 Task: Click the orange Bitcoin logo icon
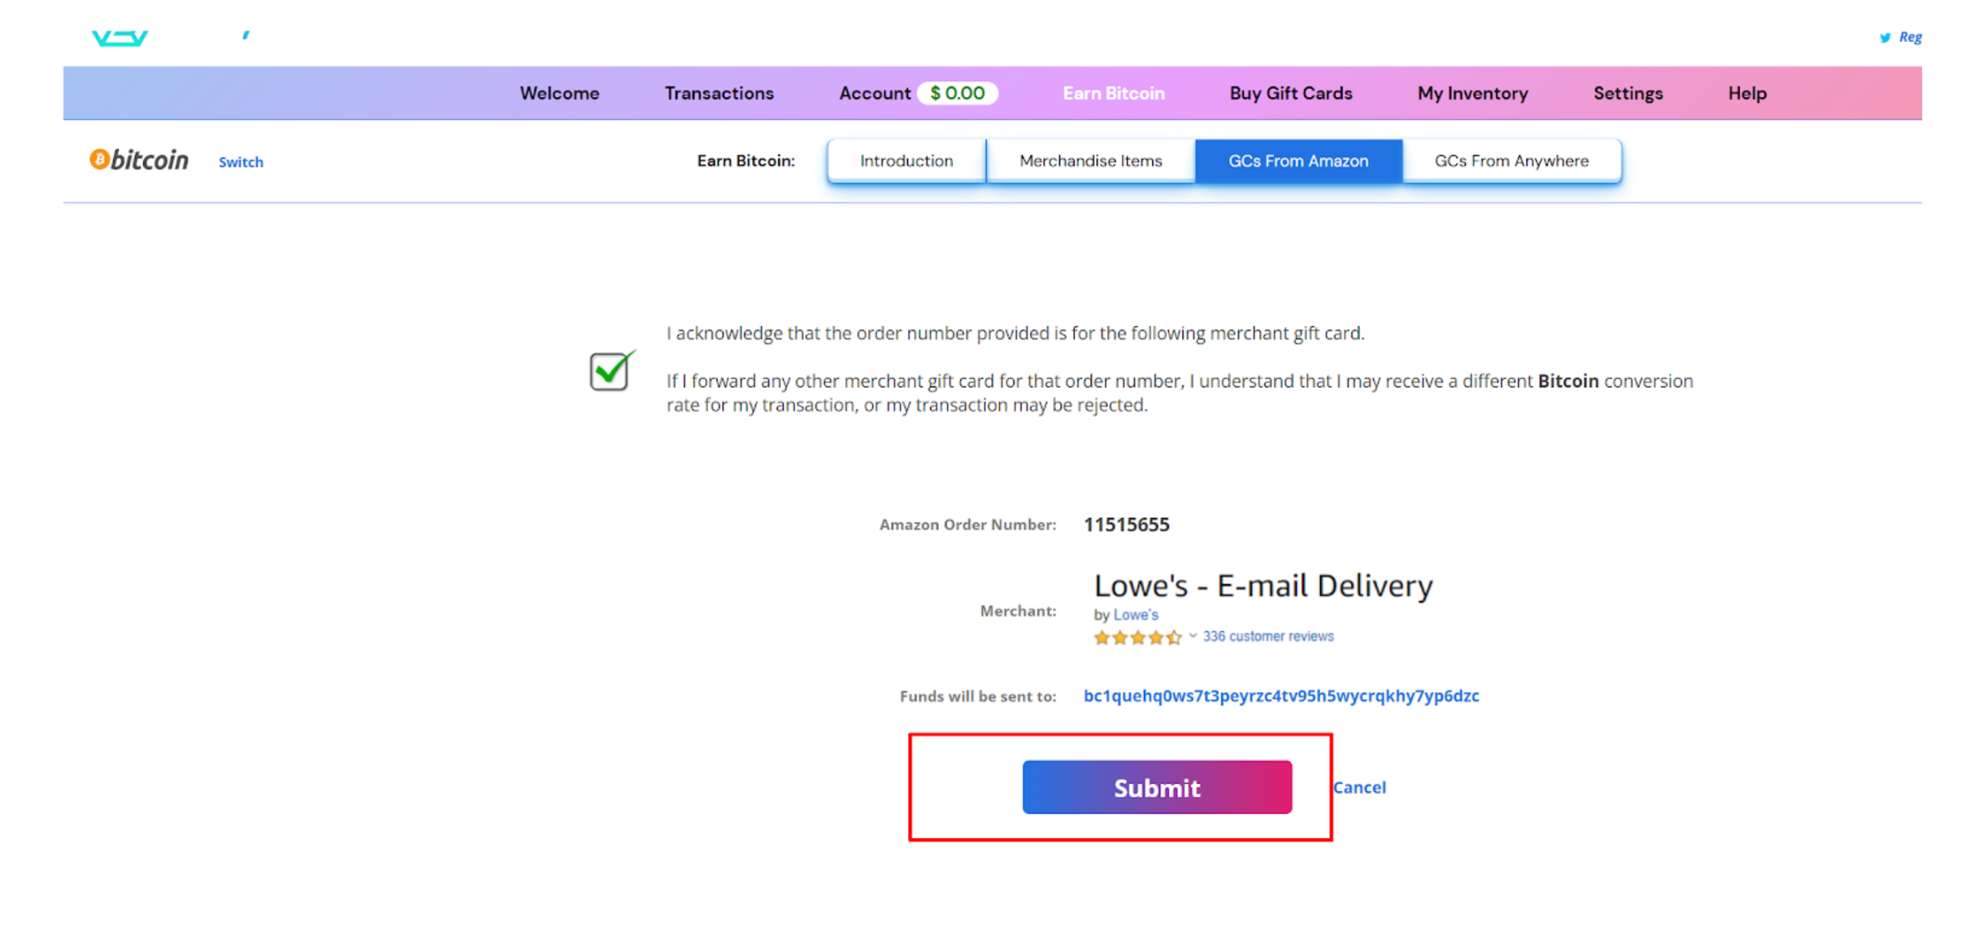click(x=99, y=159)
